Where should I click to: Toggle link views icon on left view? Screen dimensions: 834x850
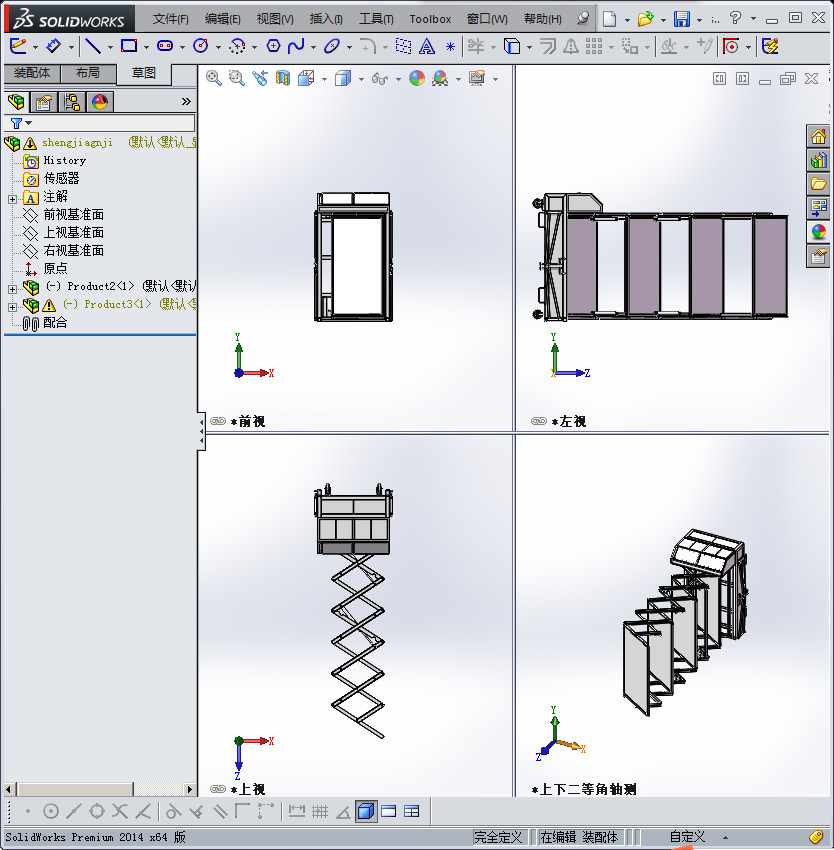(539, 421)
